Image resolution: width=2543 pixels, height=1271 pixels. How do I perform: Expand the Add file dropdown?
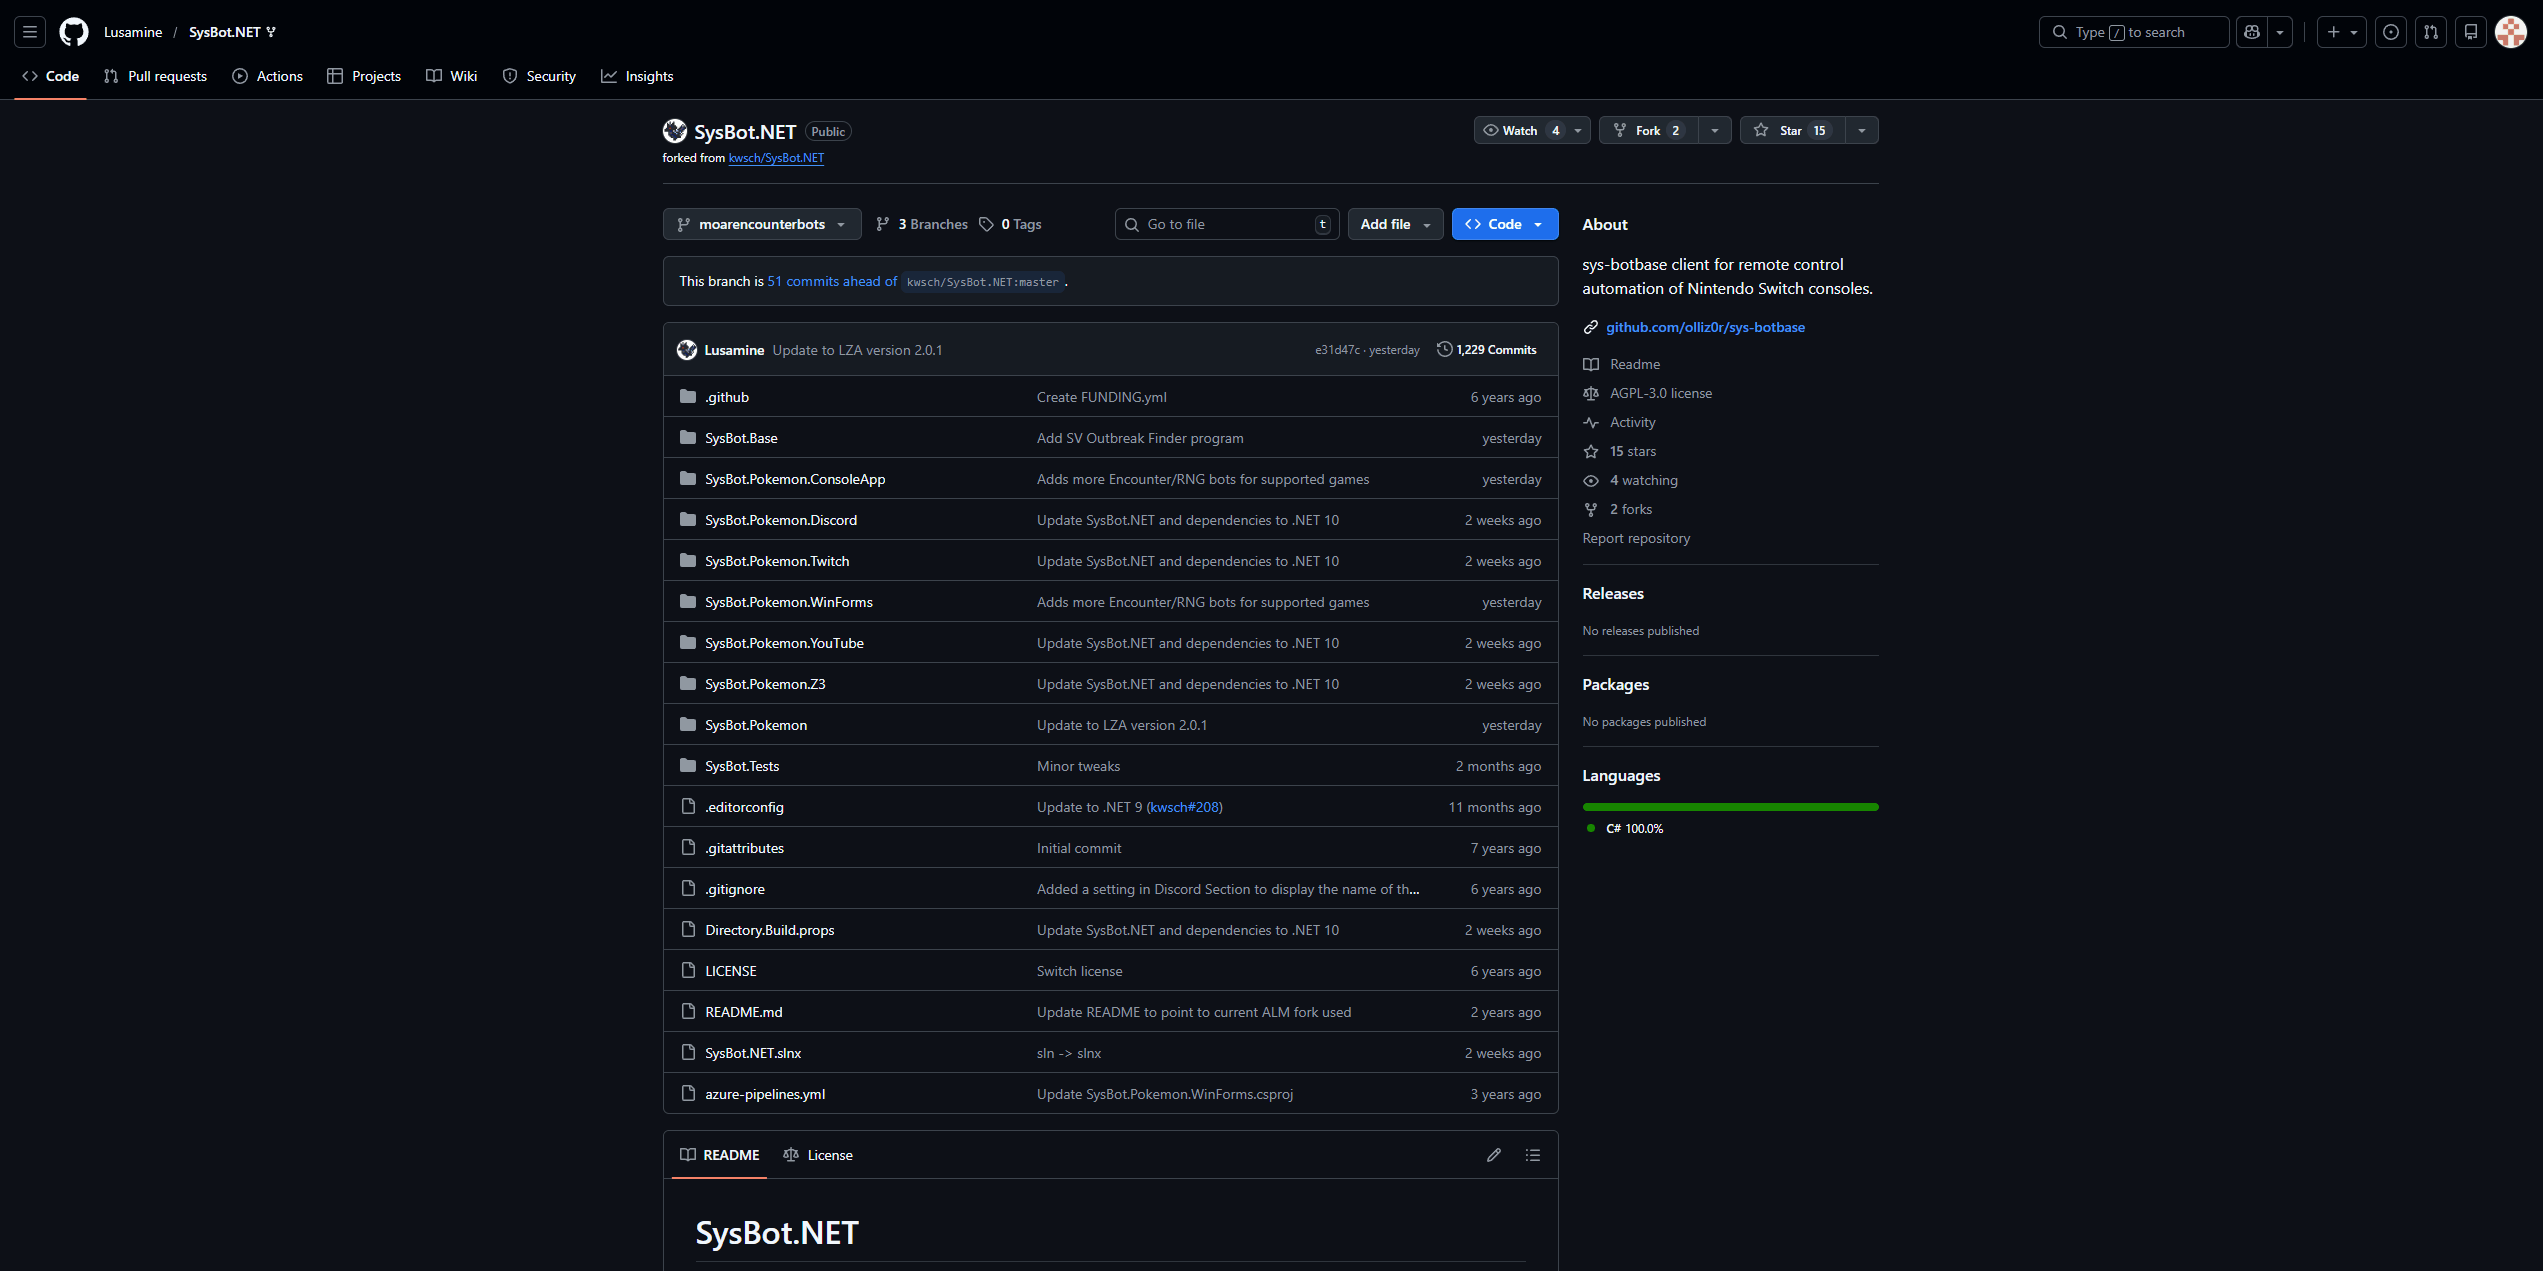point(1394,224)
